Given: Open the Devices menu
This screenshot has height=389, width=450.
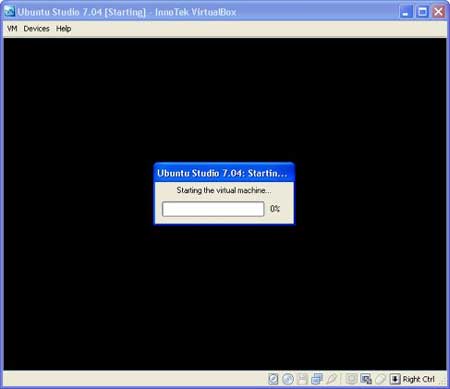Looking at the screenshot, I should [x=36, y=29].
